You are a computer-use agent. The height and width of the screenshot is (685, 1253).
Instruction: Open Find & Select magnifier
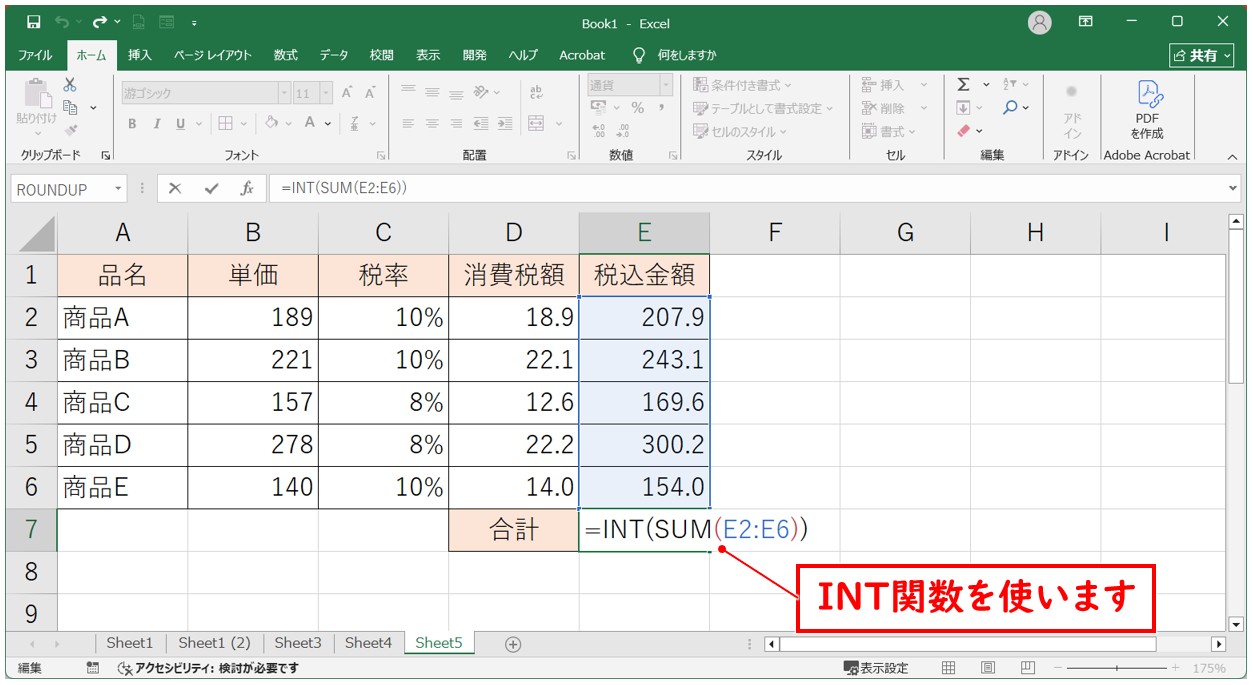tap(1010, 108)
